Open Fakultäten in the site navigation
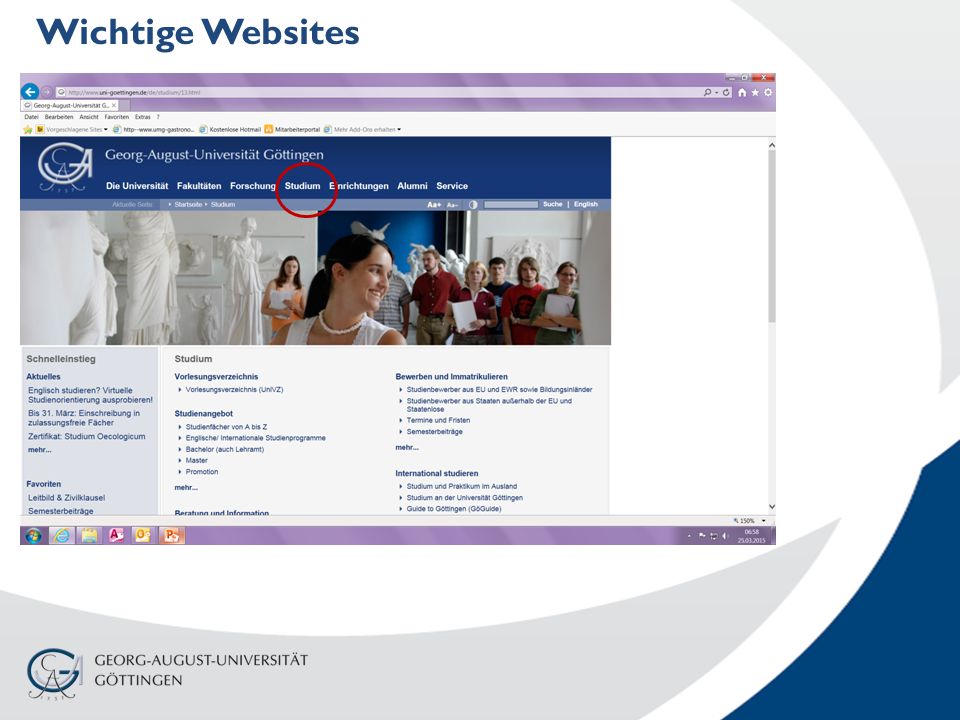This screenshot has height=720, width=960. coord(199,186)
